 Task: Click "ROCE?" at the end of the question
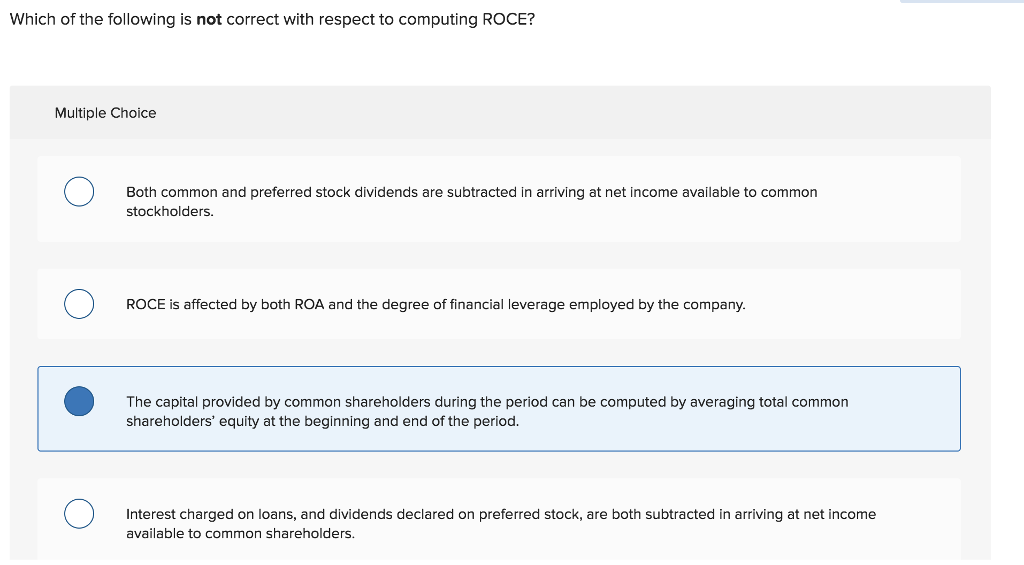point(509,20)
